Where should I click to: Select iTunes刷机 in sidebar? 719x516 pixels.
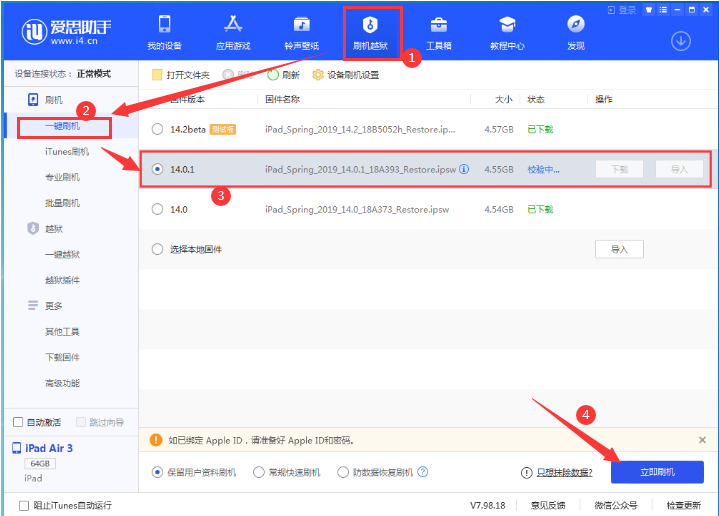[67, 151]
